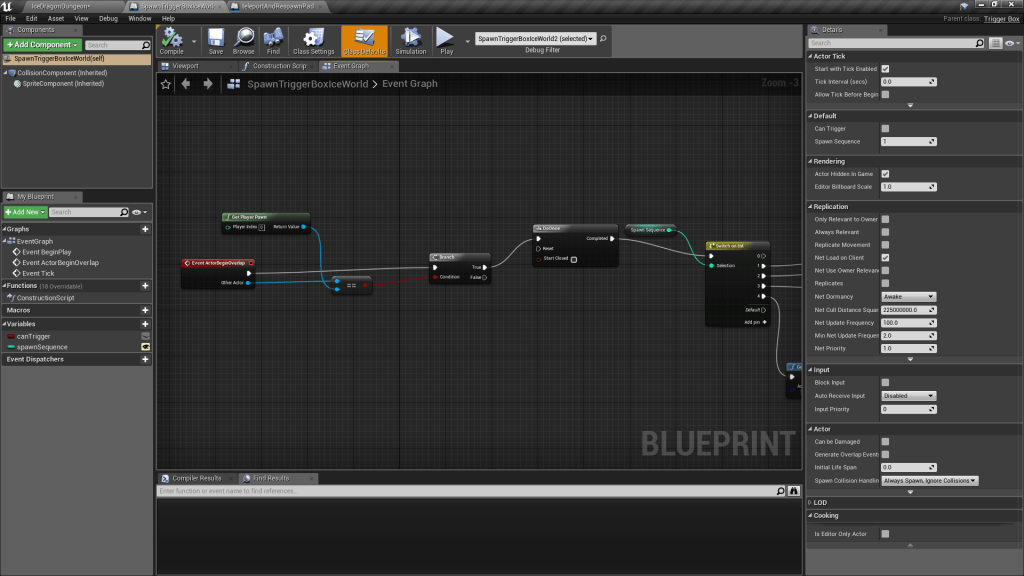The width and height of the screenshot is (1024, 576).
Task: Toggle the Can Trigger checkbox
Action: pos(885,128)
